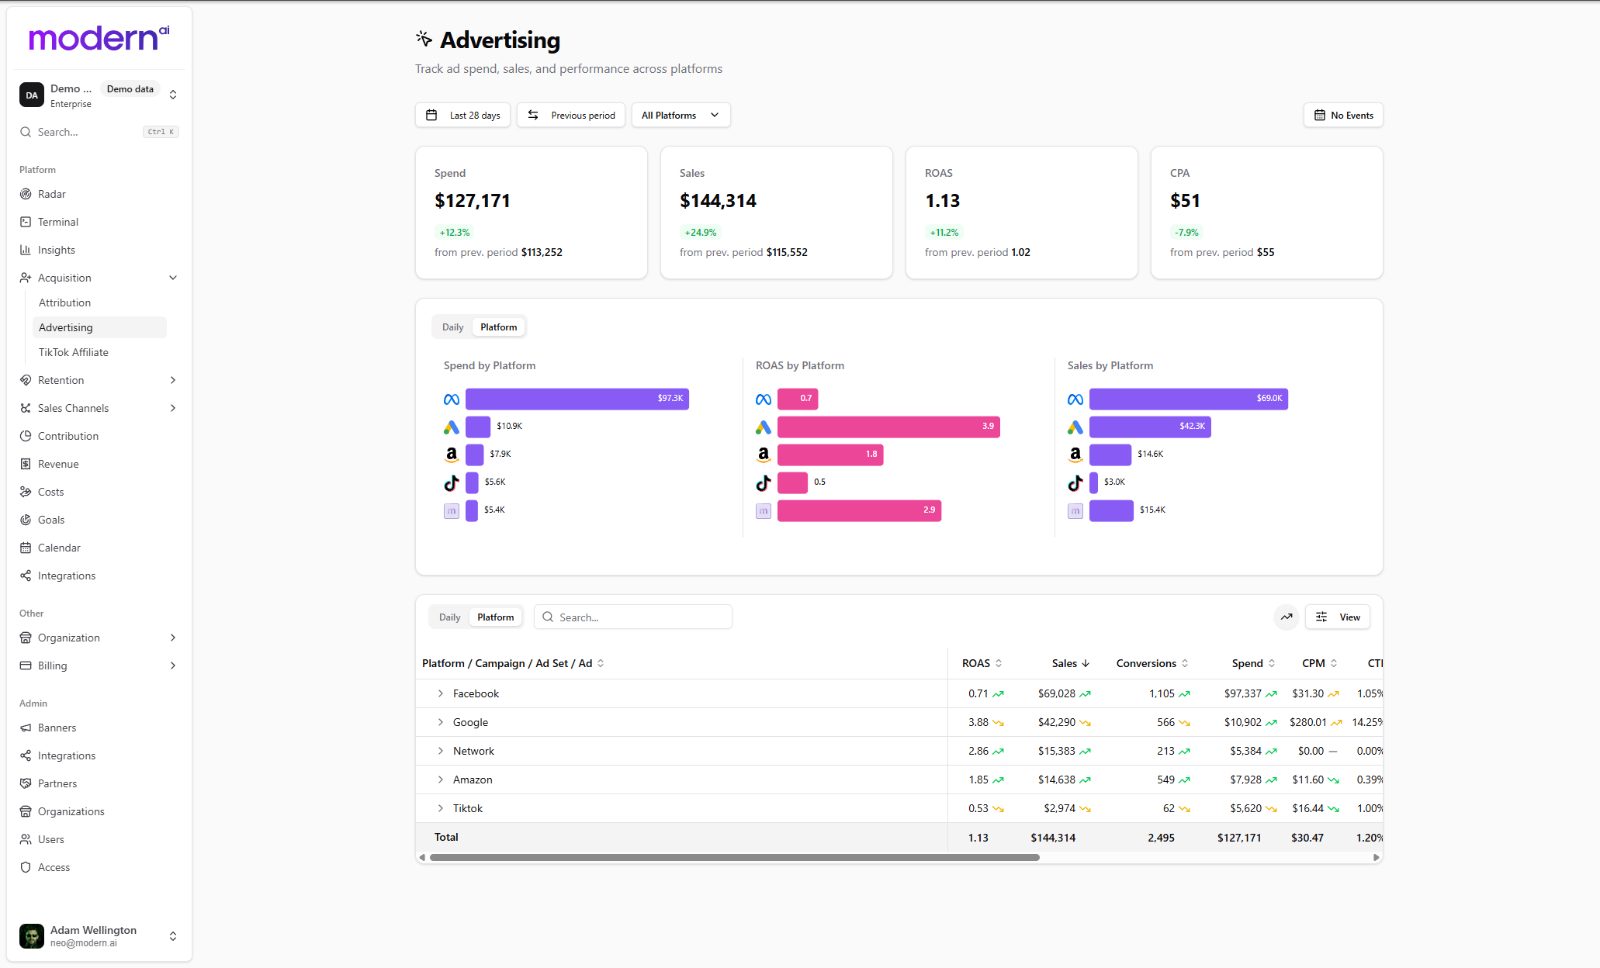Open the Contribution page
This screenshot has height=968, width=1600.
point(68,436)
